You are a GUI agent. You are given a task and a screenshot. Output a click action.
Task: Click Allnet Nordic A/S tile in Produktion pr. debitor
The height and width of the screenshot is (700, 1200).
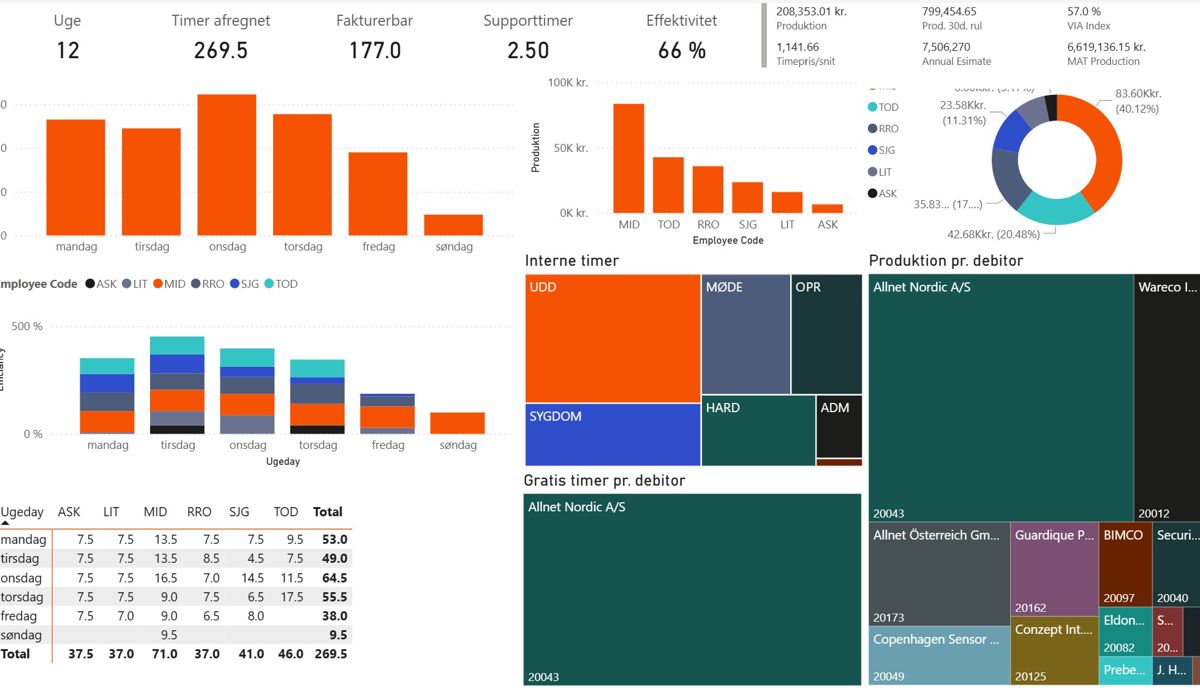click(1001, 397)
